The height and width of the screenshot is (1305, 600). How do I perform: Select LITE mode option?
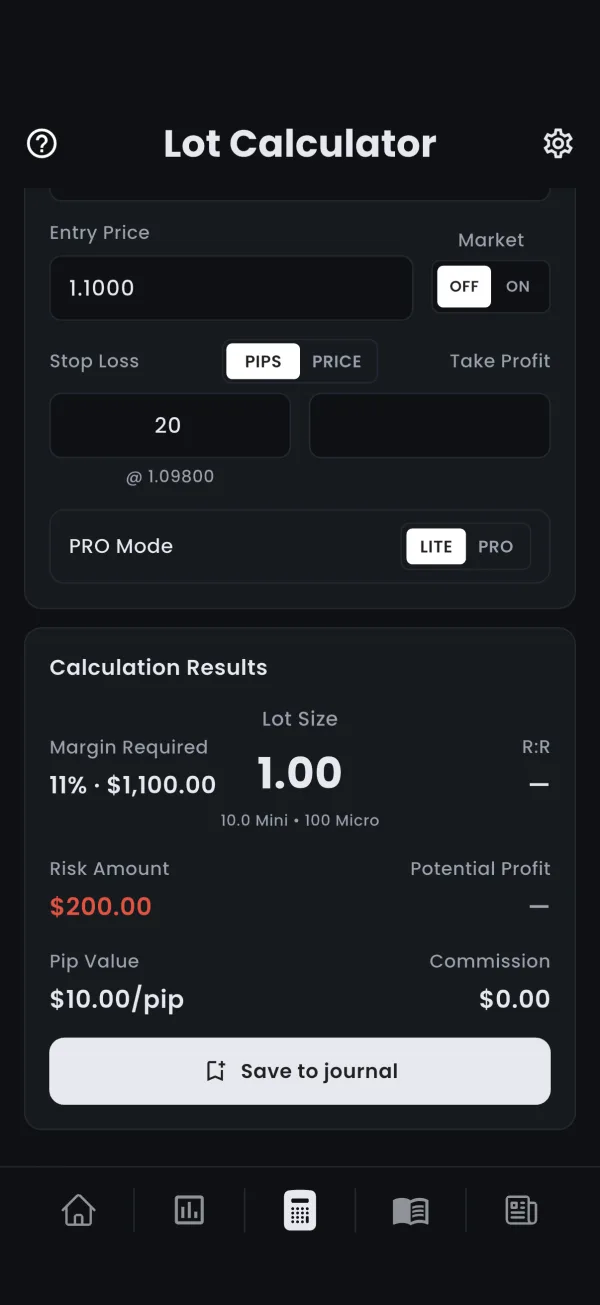pos(436,547)
